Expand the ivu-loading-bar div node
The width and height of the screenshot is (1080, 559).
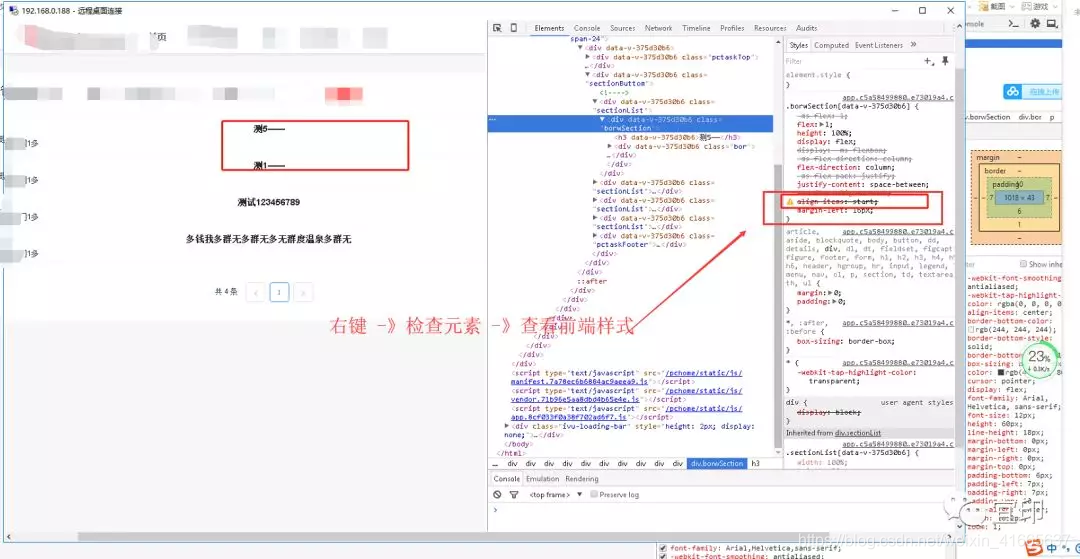tap(508, 426)
